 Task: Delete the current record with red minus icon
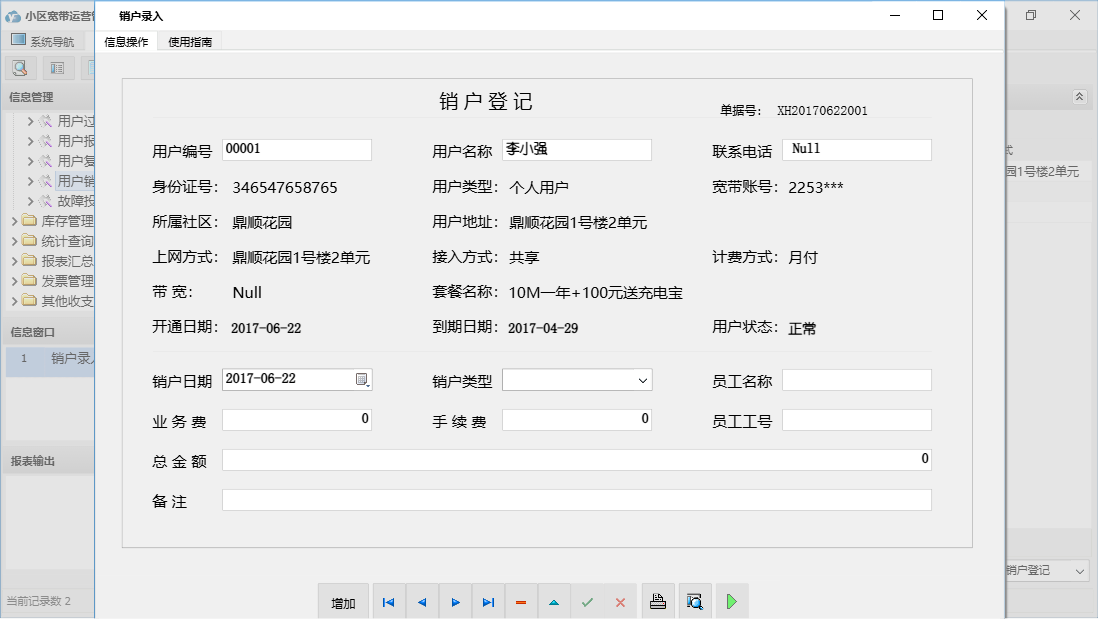pyautogui.click(x=521, y=601)
